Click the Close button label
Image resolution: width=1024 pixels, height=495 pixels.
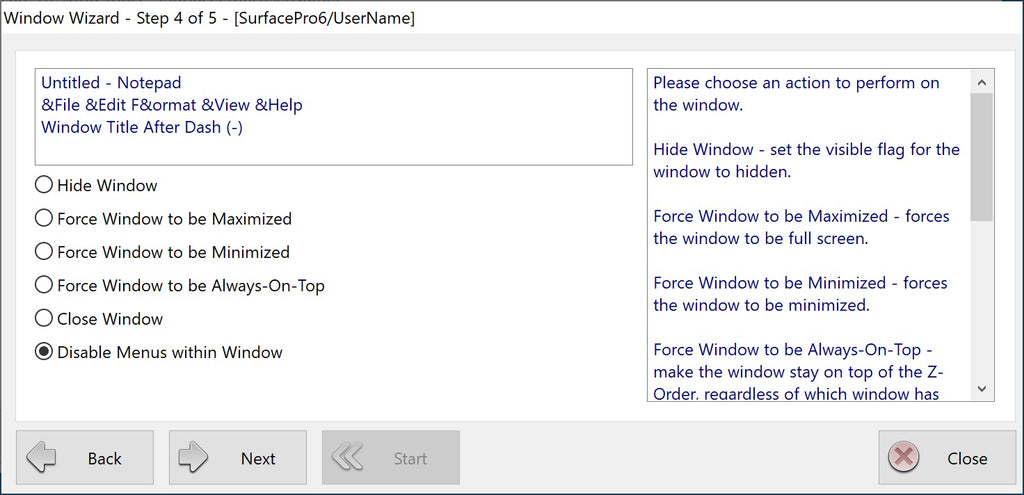pos(967,459)
